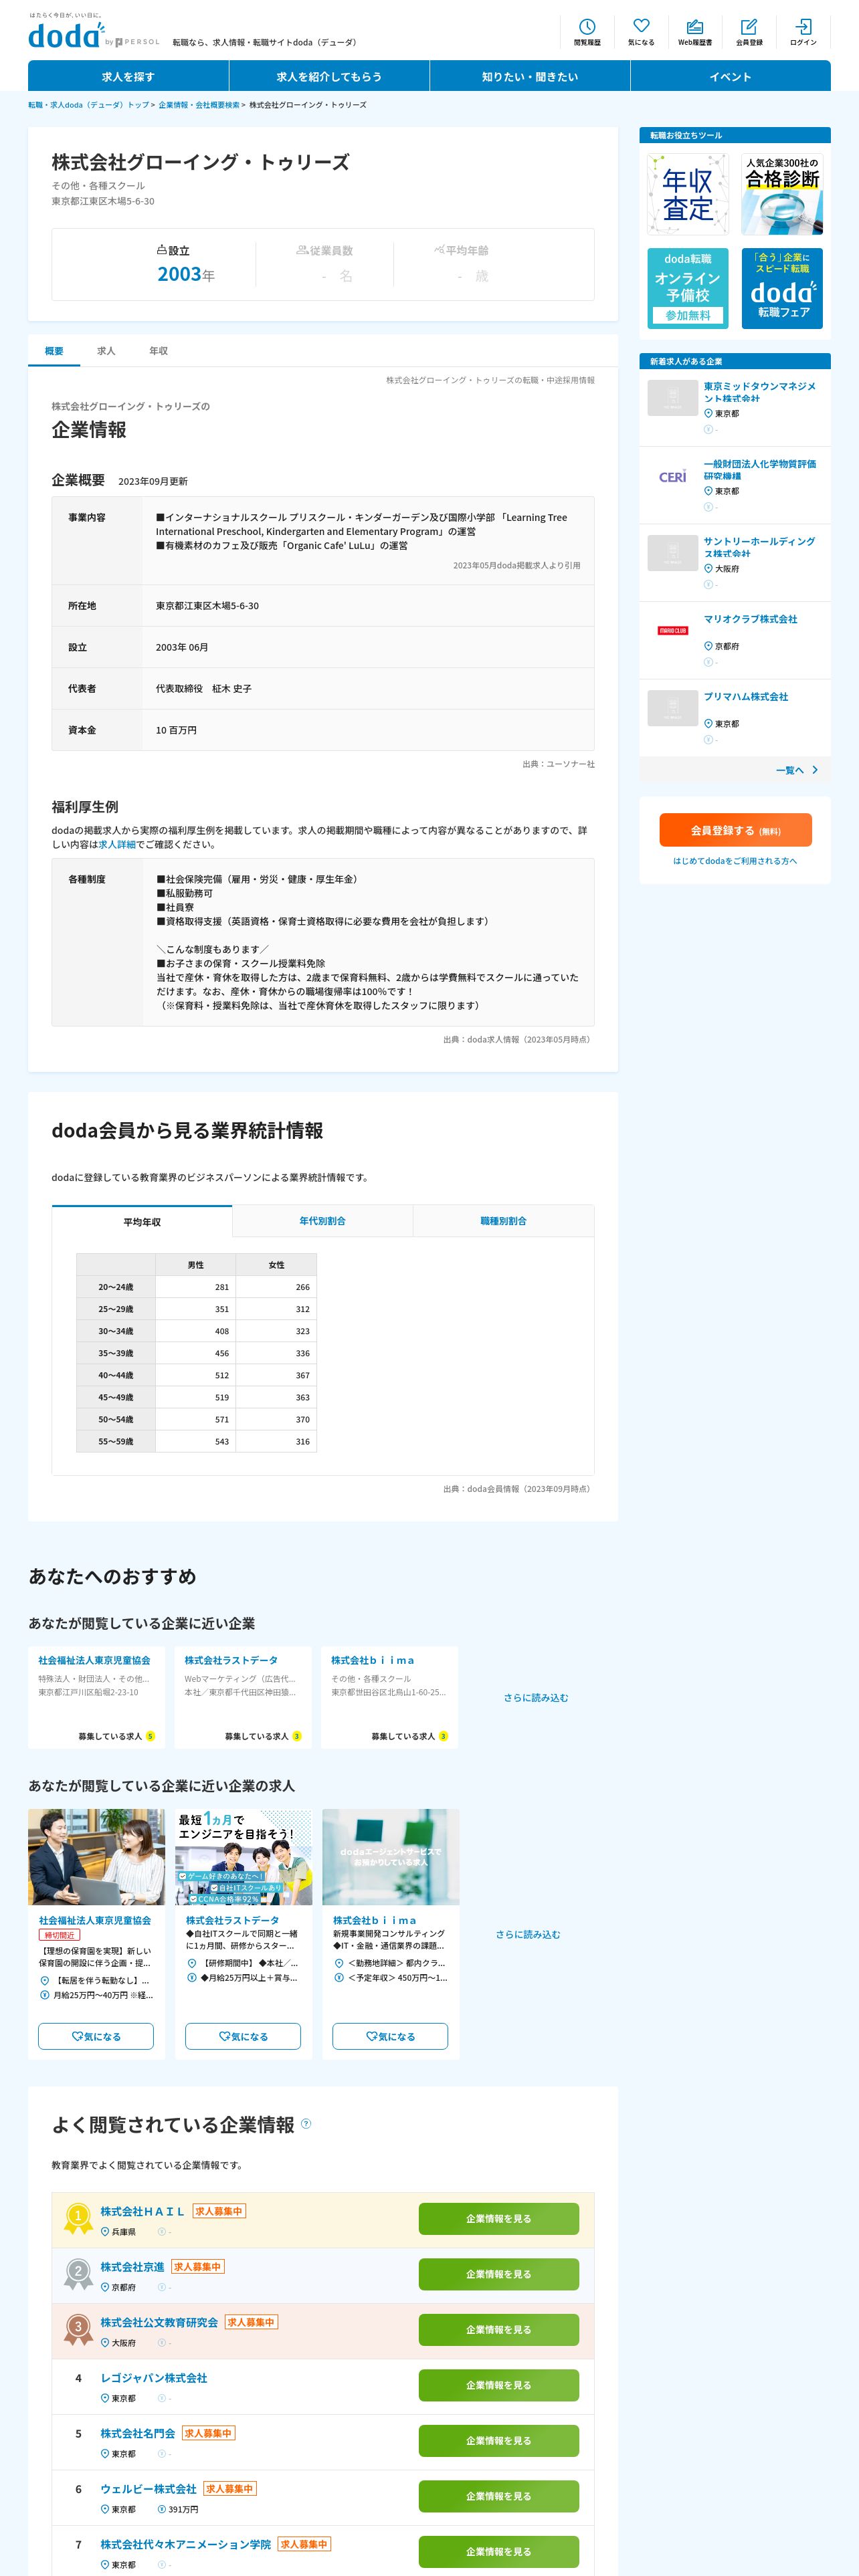The image size is (859, 2576).
Task: Follow the 求人詳細 link
Action: coord(116,844)
